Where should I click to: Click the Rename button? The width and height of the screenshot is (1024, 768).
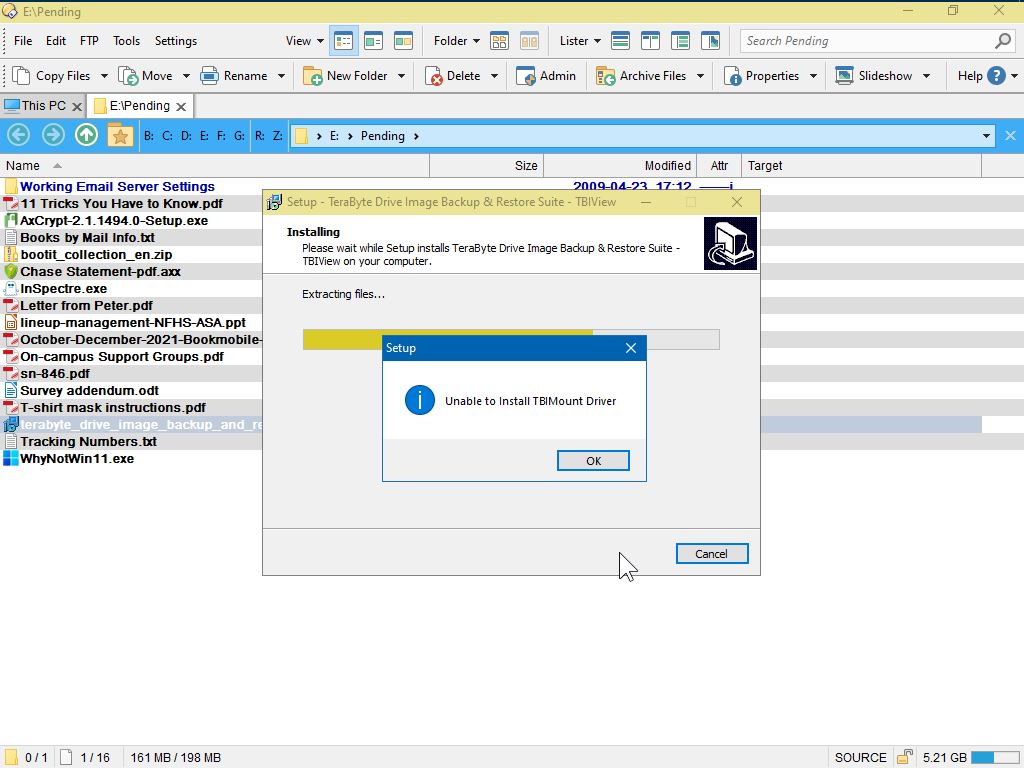234,76
